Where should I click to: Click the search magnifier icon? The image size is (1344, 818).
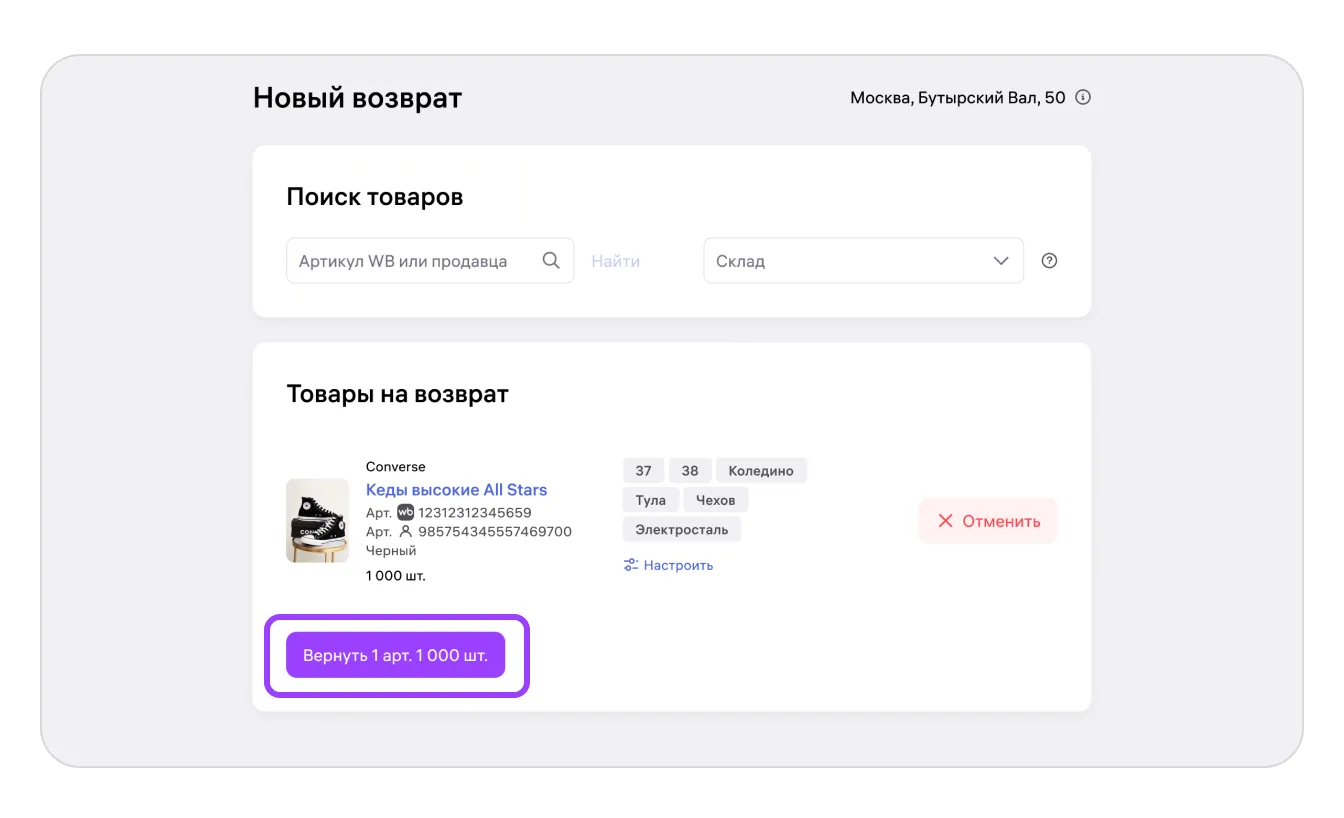point(551,260)
